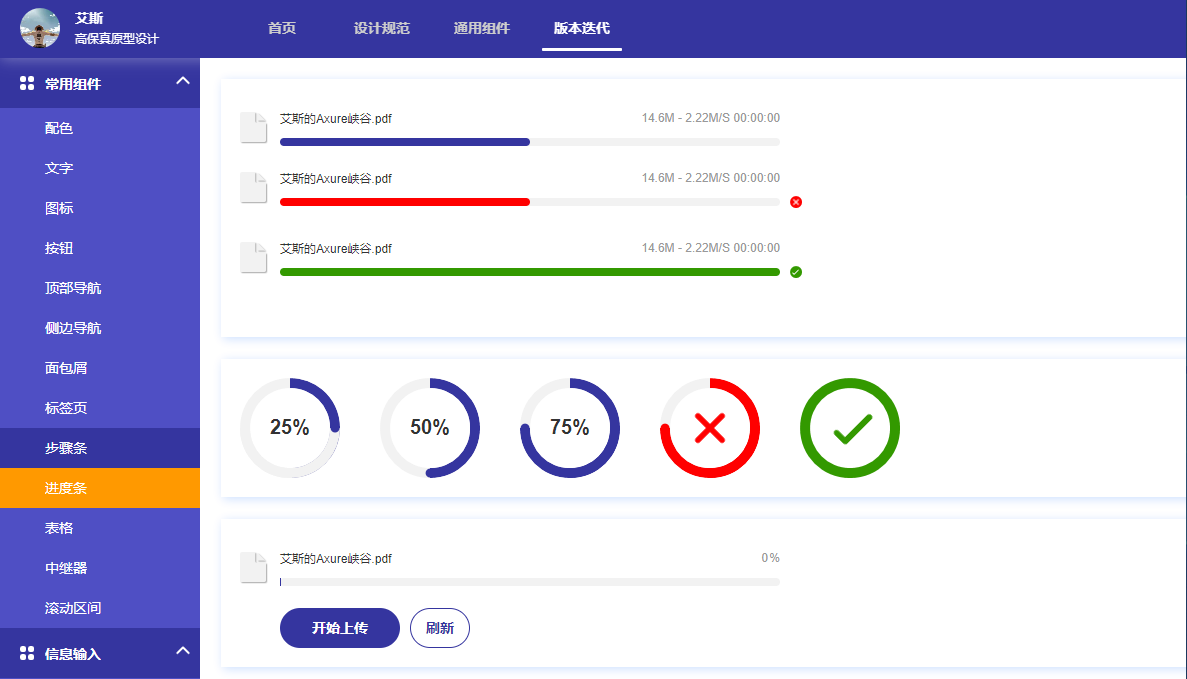Select 标签页 in the sidebar
This screenshot has height=679, width=1187.
[100, 408]
